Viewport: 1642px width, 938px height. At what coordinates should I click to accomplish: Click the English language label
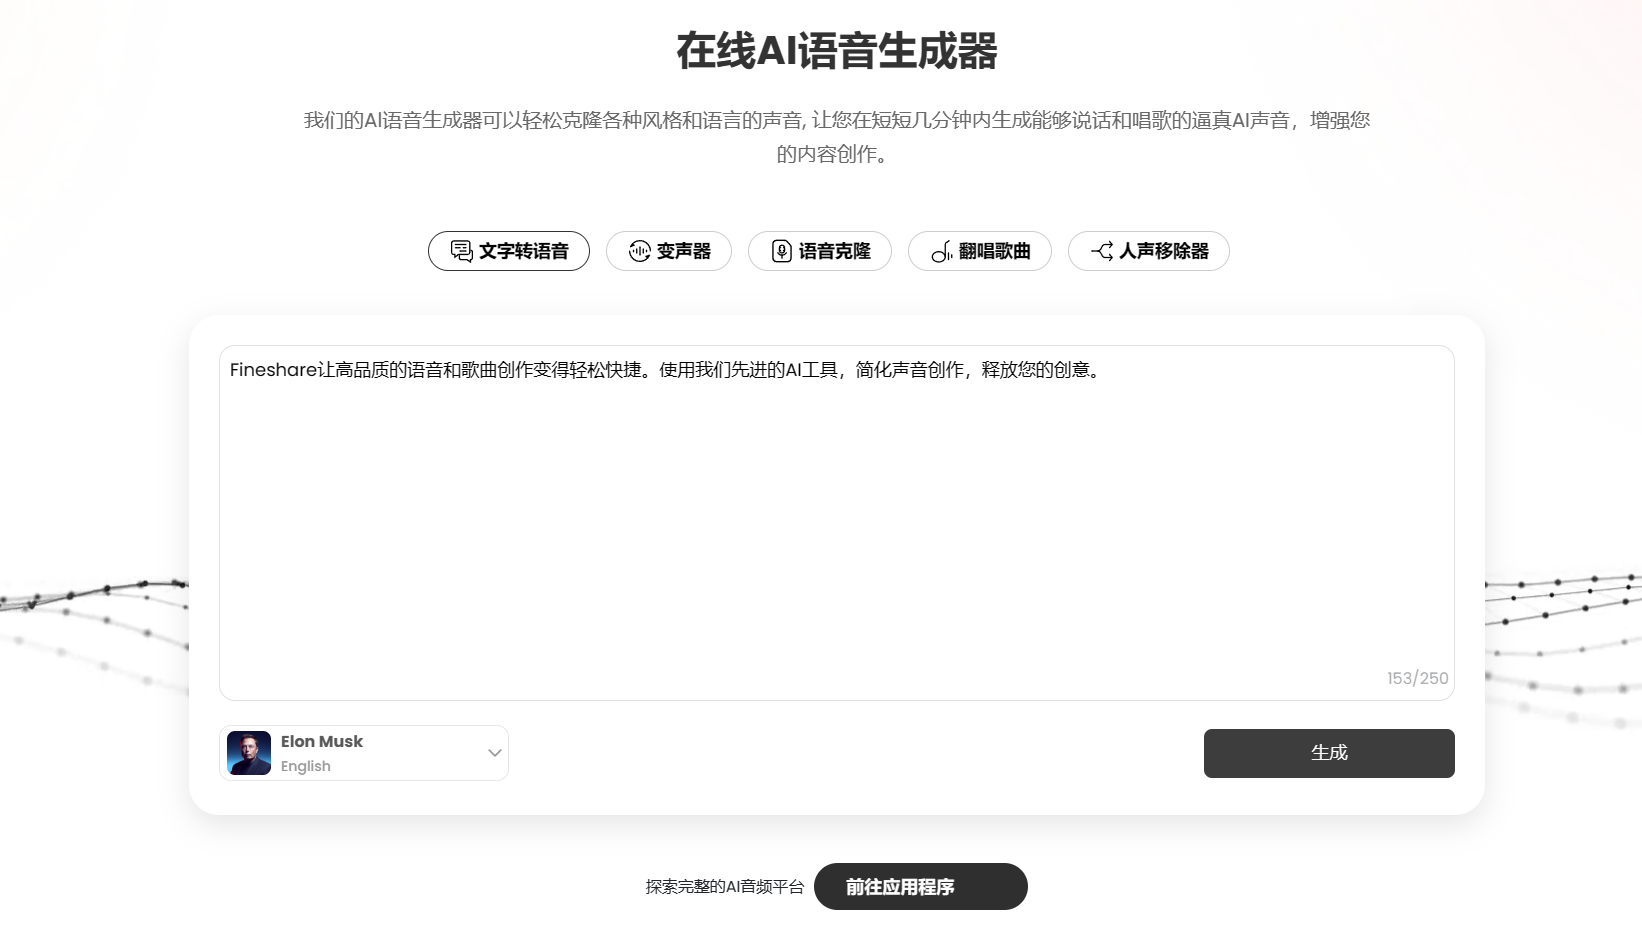tap(305, 766)
